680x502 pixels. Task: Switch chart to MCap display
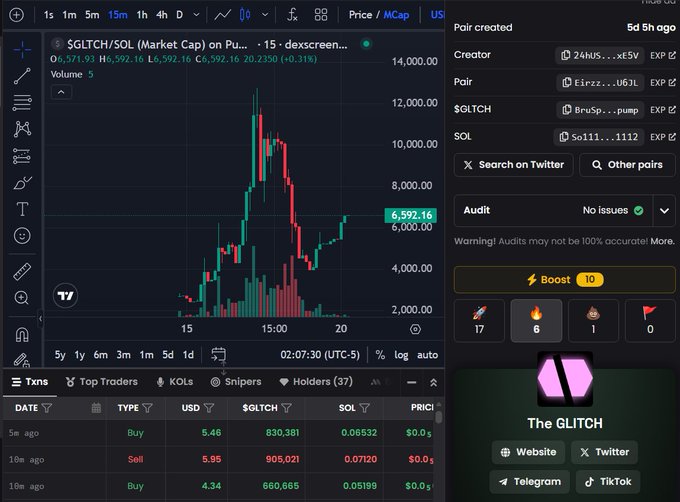click(396, 15)
